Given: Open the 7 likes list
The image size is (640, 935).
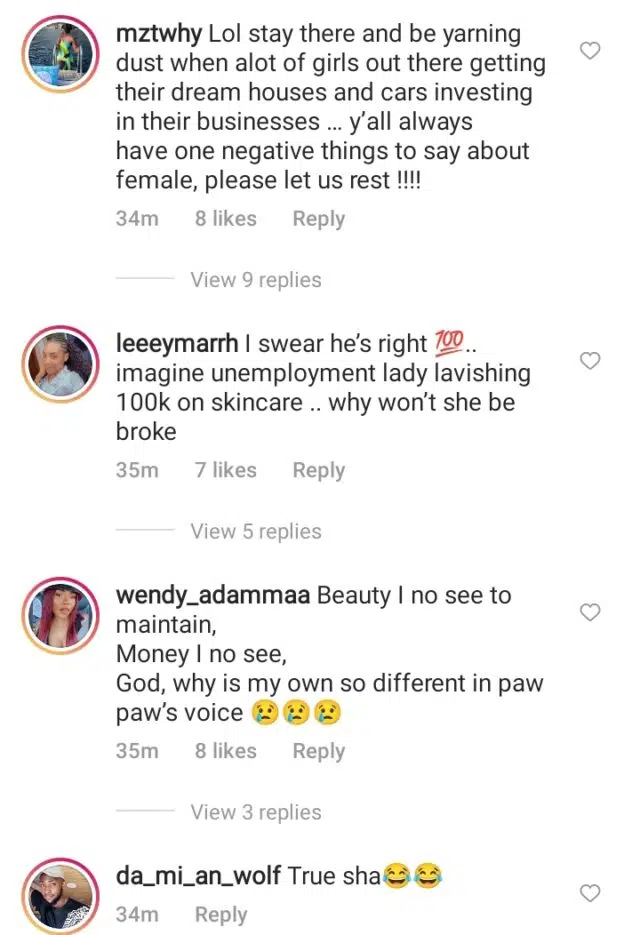Looking at the screenshot, I should click(225, 470).
